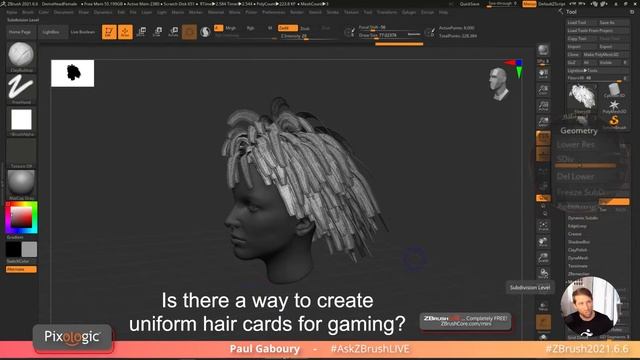
Task: Select the Fibers48 tool thumbnail
Action: (582, 97)
